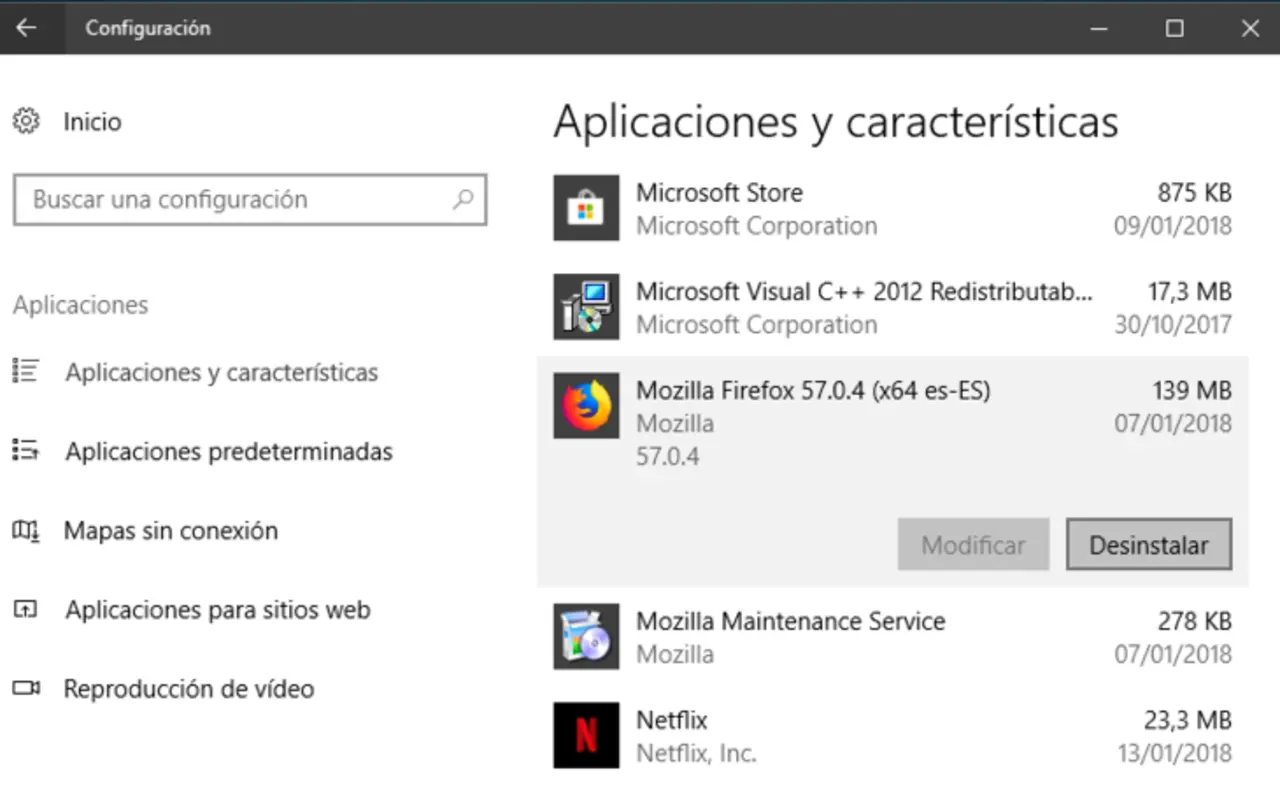Click the Aplicaciones y características page heading
The height and width of the screenshot is (786, 1280).
click(836, 122)
